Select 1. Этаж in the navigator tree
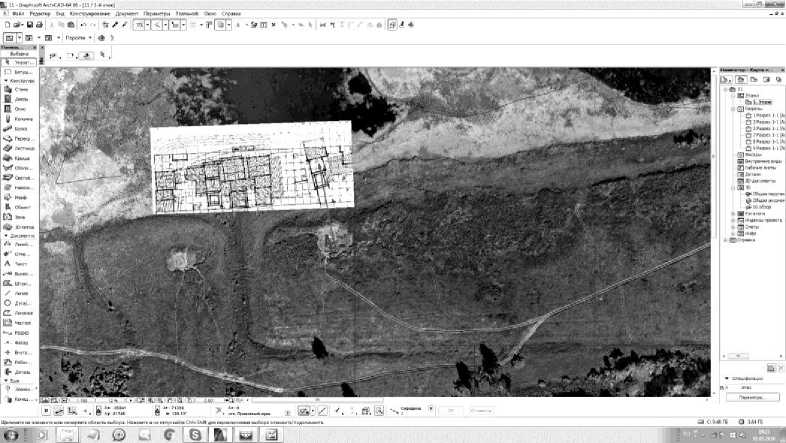 (x=761, y=102)
